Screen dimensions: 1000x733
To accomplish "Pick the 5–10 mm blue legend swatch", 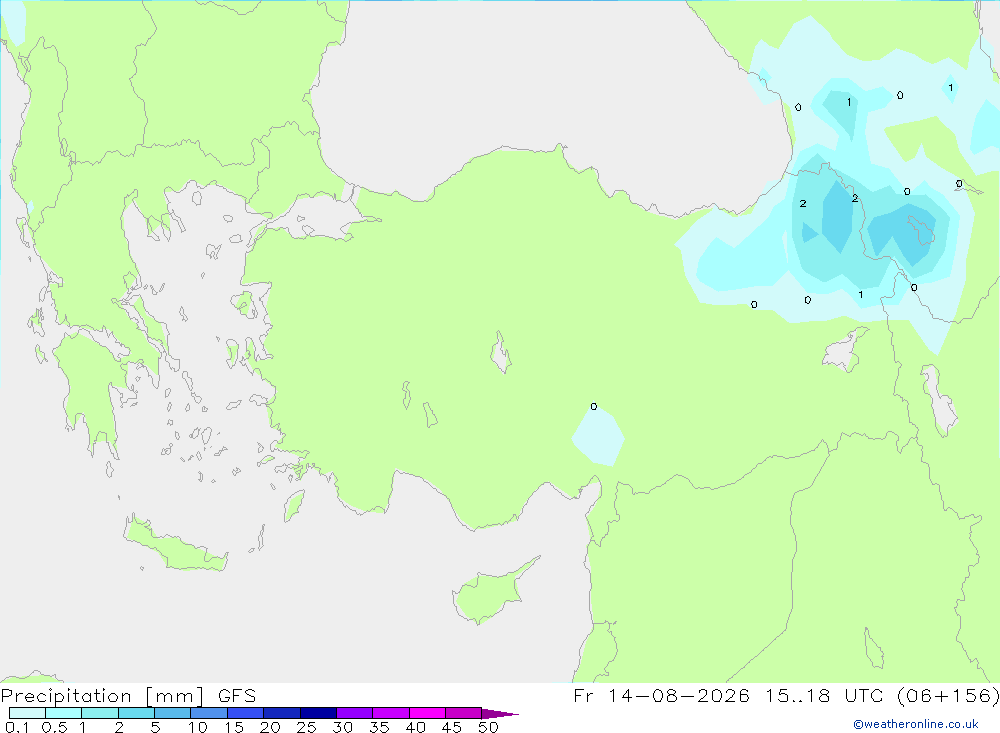I will point(173,713).
